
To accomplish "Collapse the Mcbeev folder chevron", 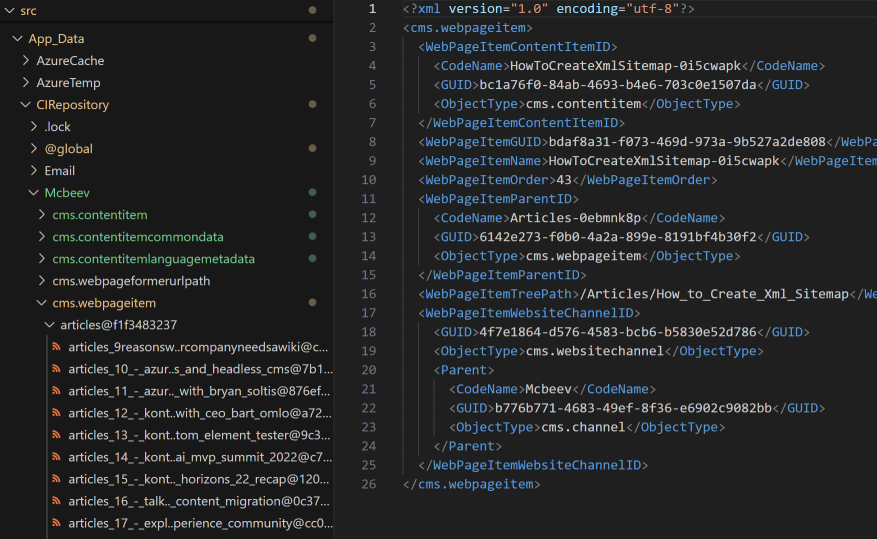I will (34, 193).
